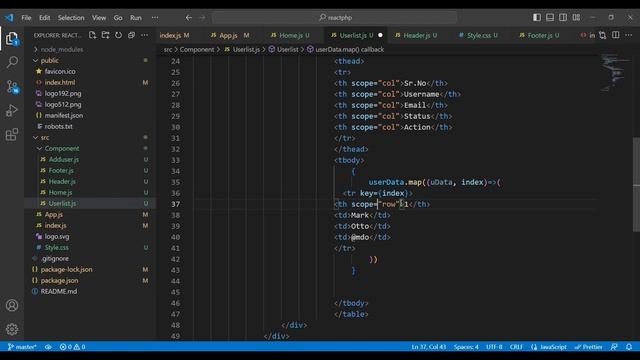Switch to the index.js tab

click(x=174, y=36)
